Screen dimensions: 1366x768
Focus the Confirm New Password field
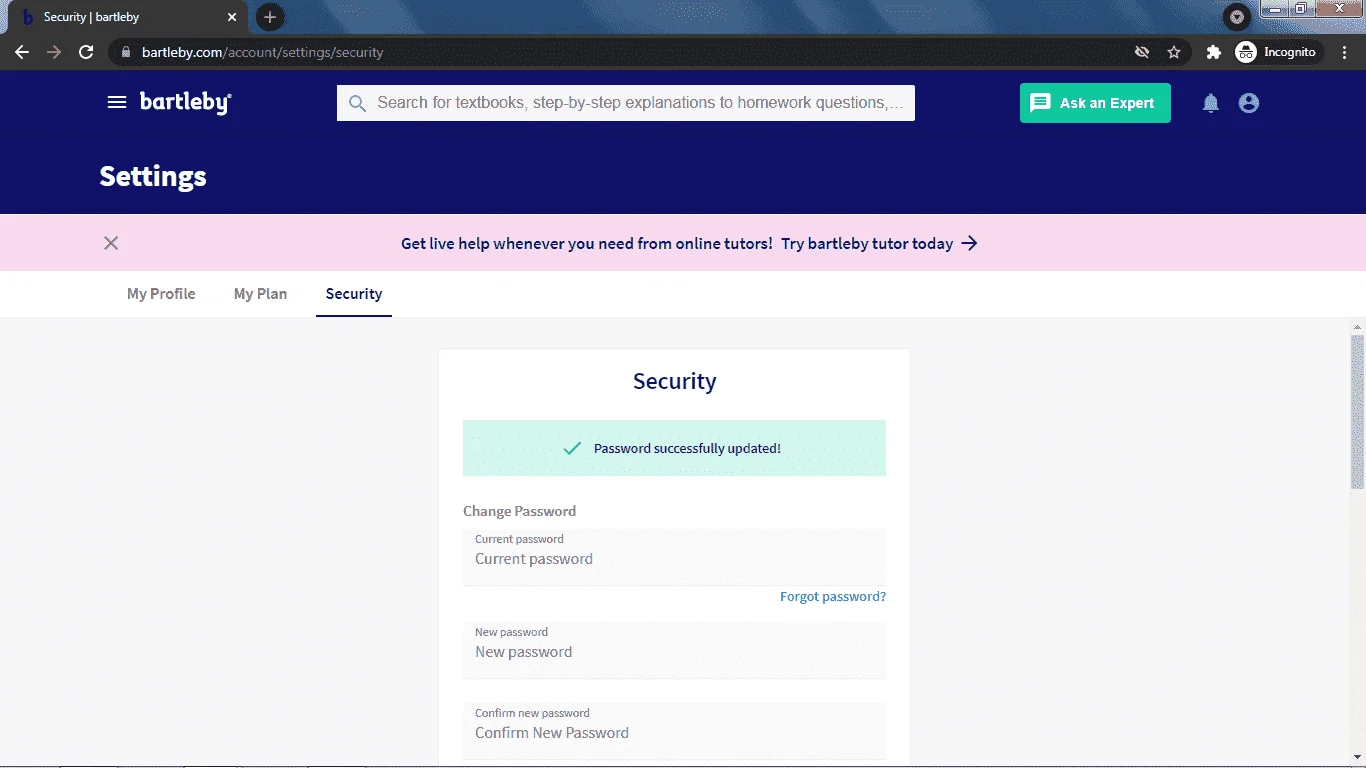coord(674,731)
